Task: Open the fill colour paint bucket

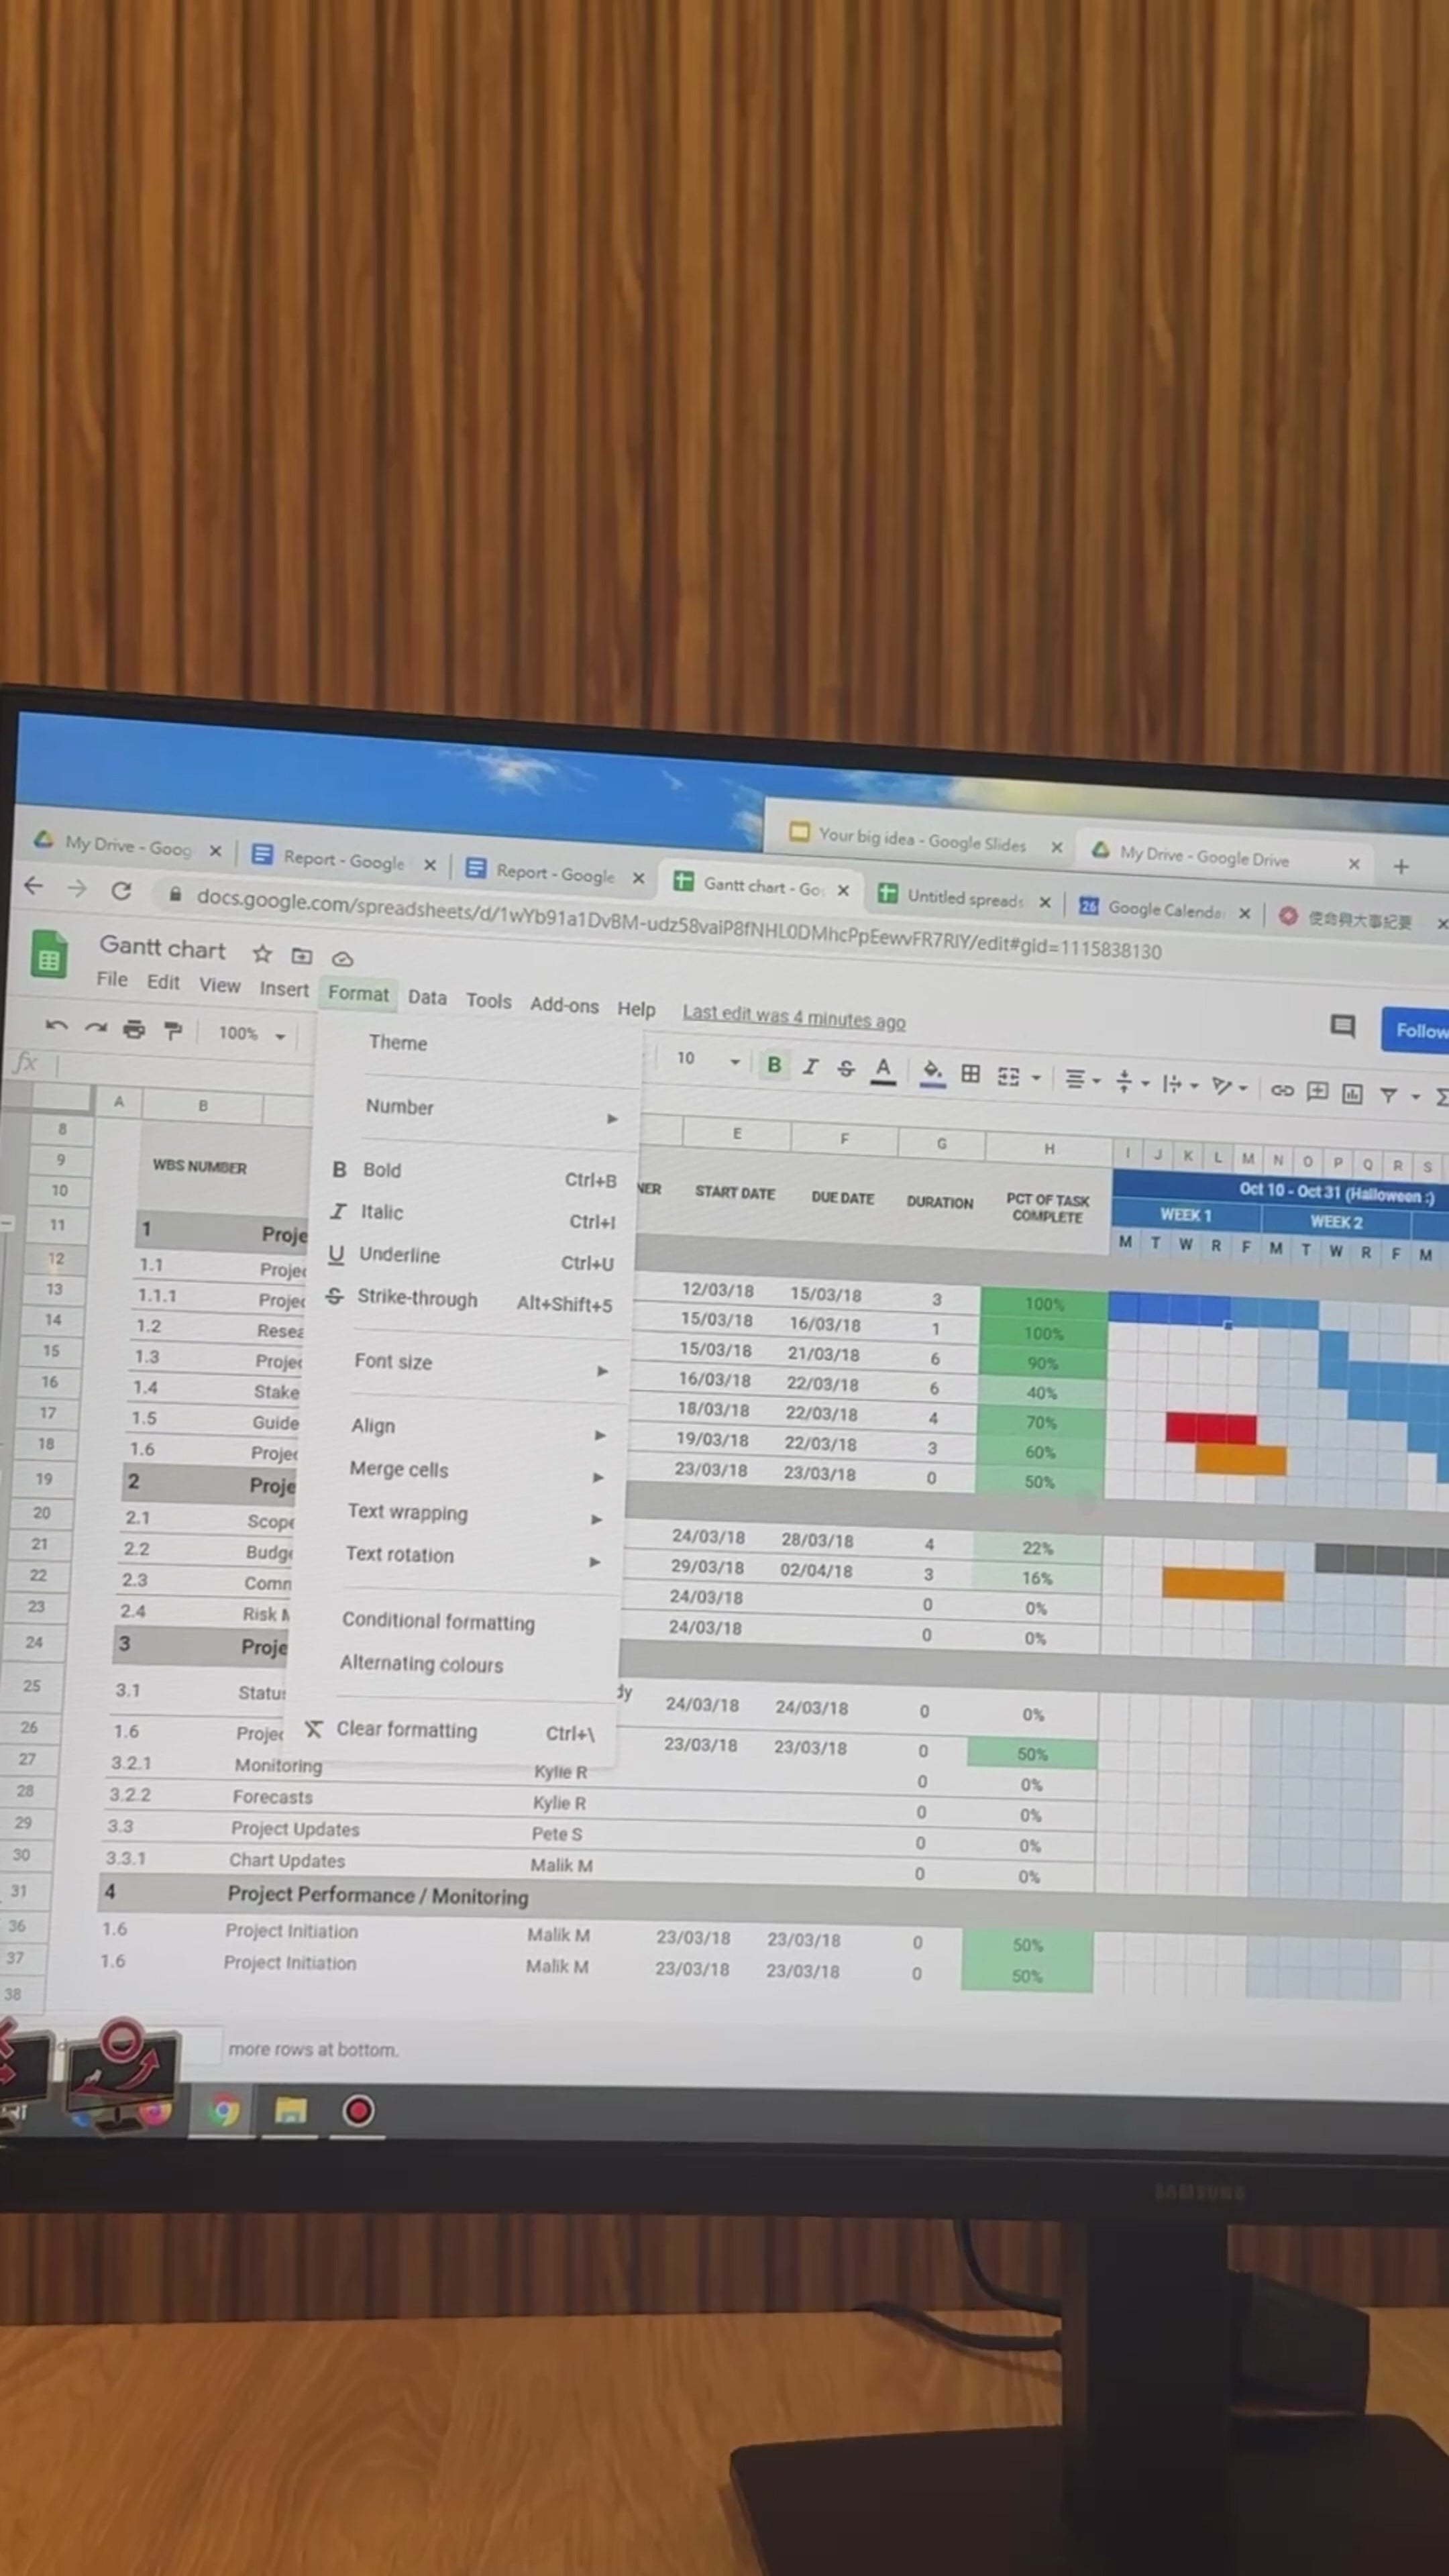Action: 932,1071
